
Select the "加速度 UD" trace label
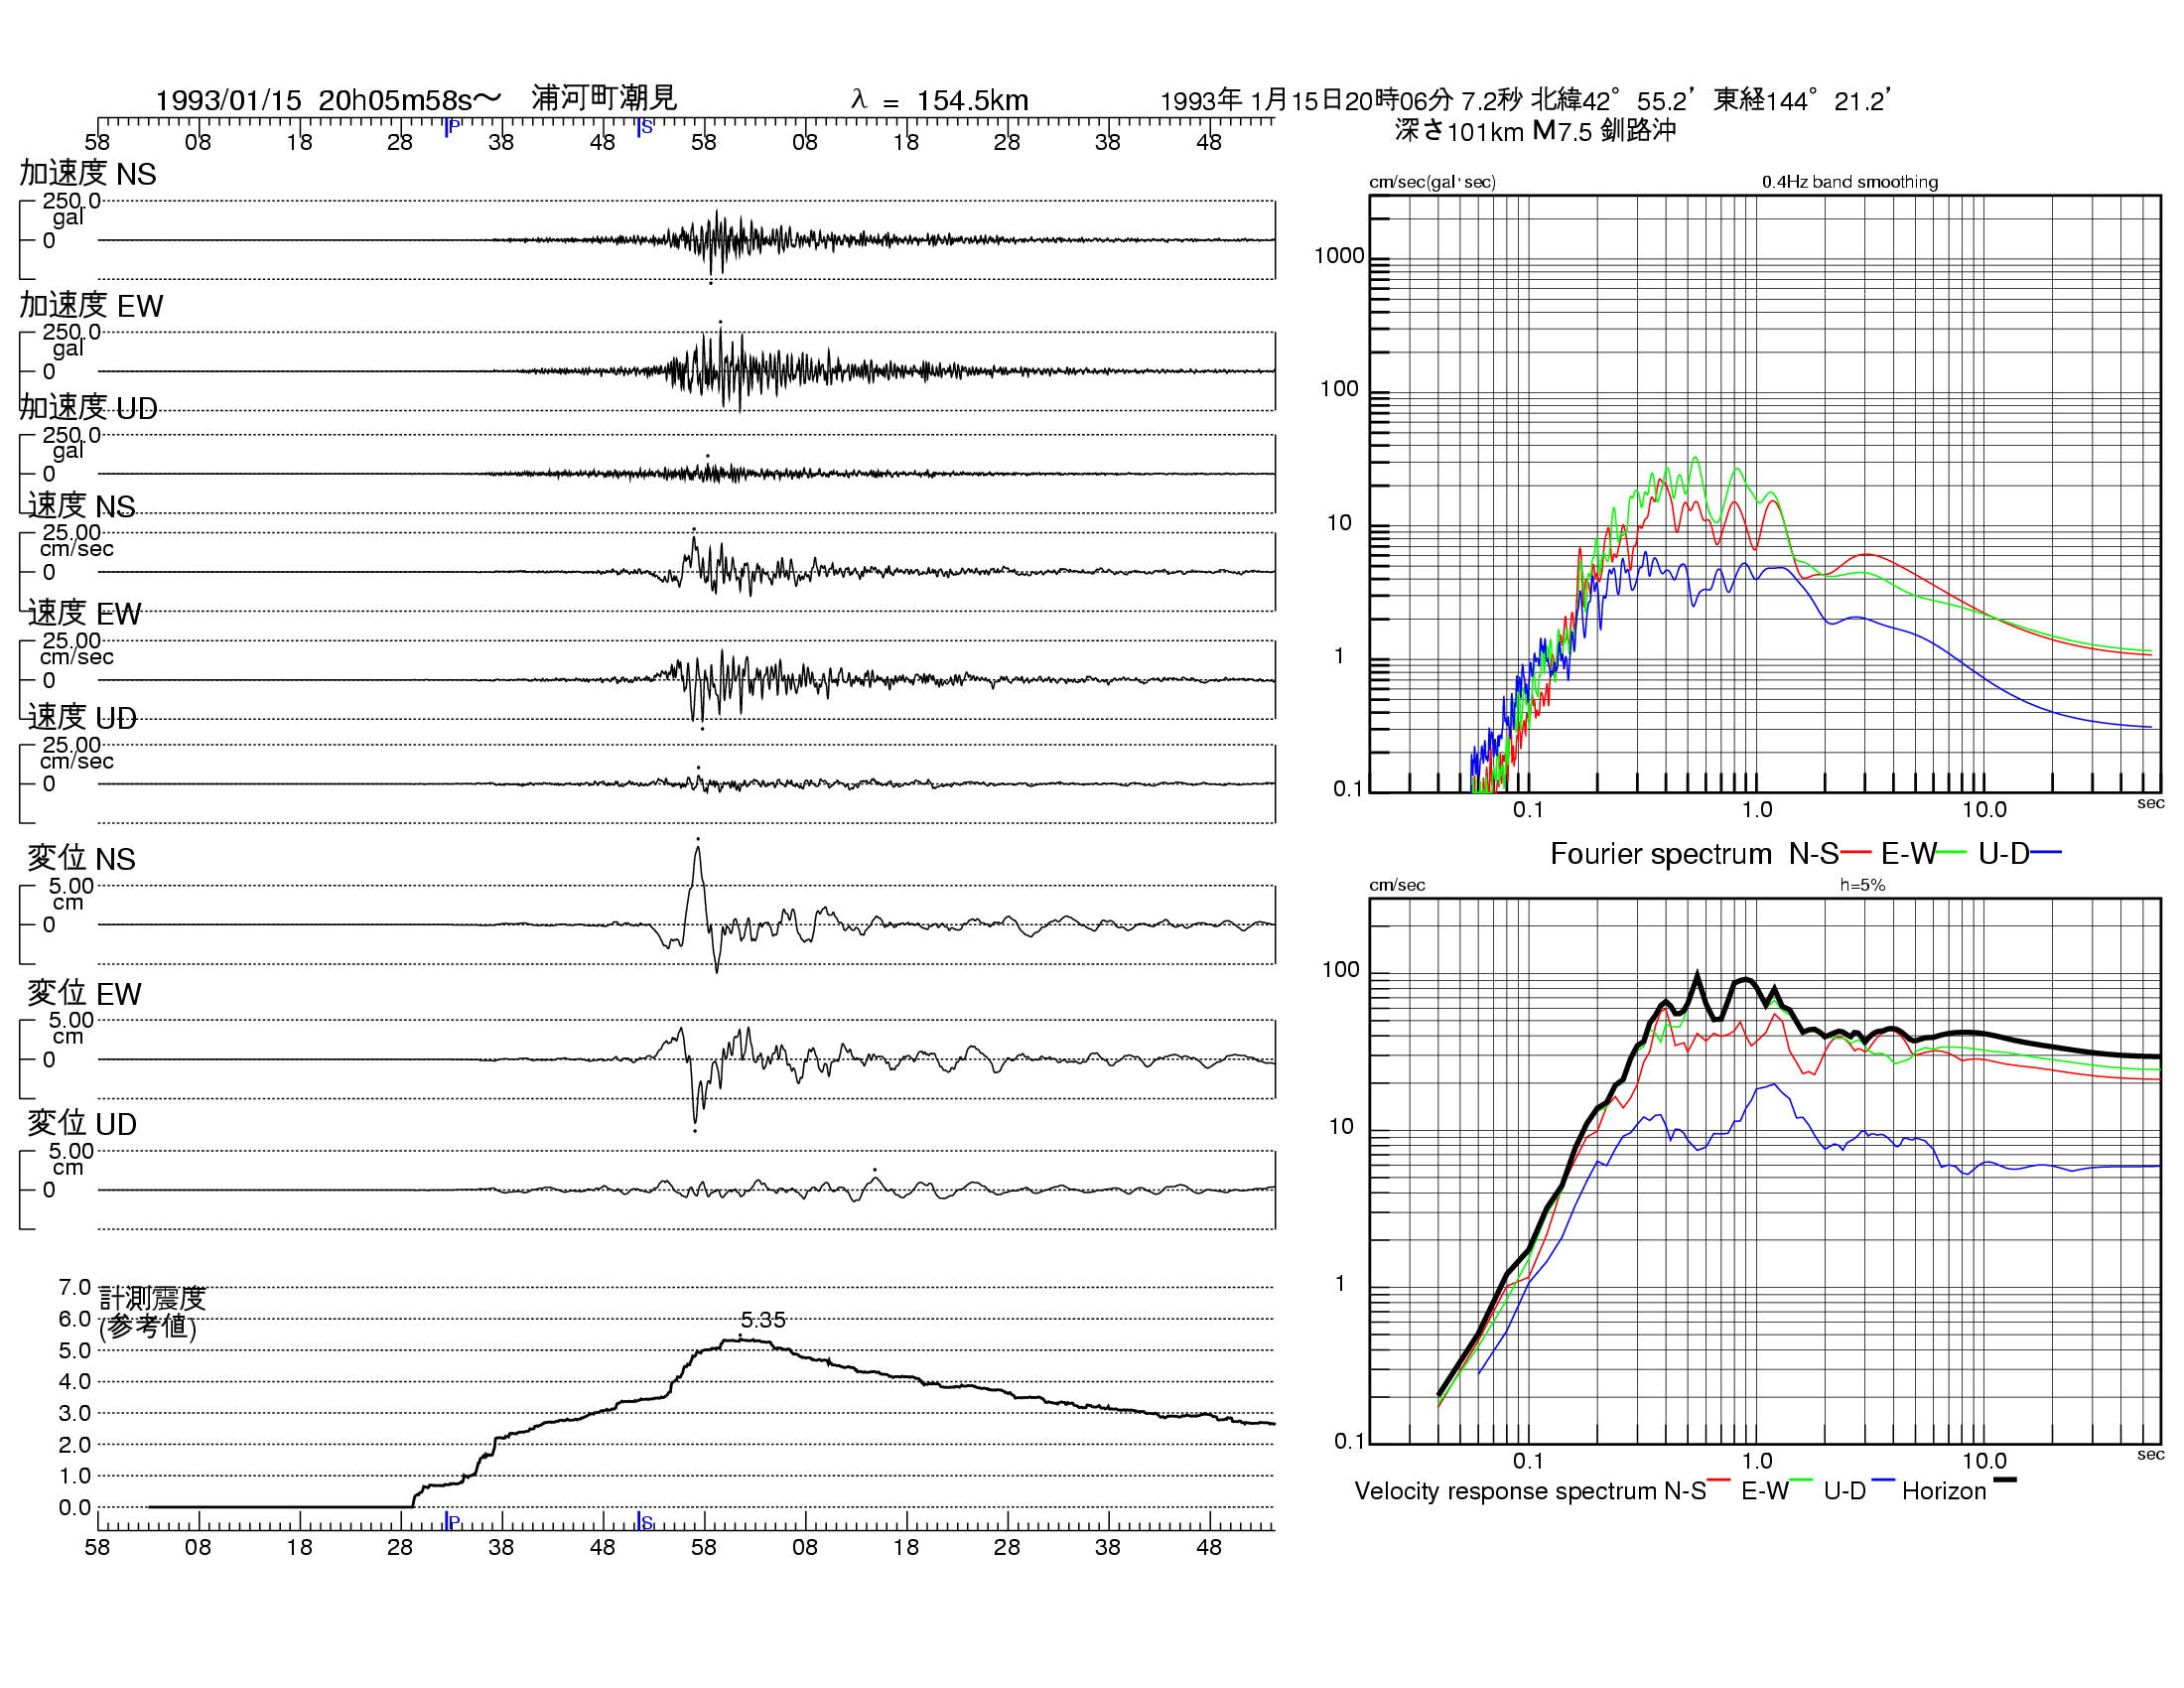[x=88, y=407]
